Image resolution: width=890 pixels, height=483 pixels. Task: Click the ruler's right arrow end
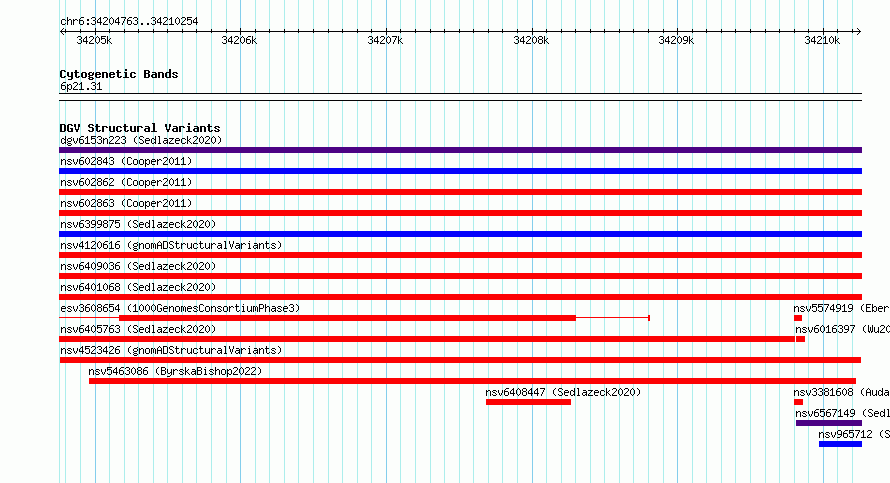[x=858, y=32]
